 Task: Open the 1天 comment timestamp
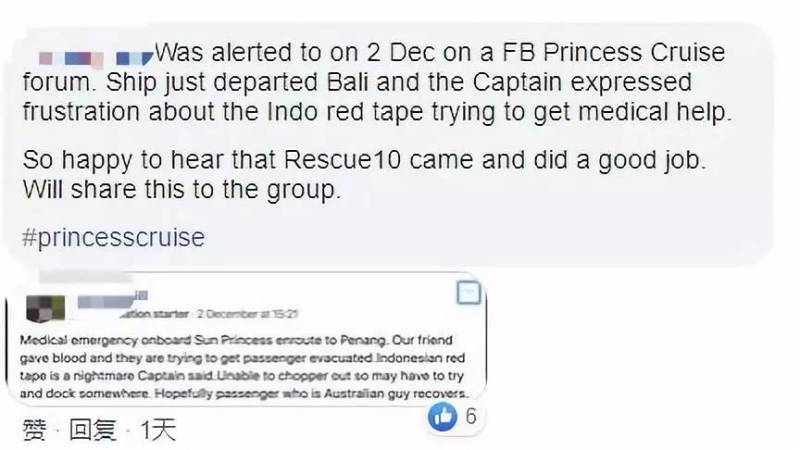coord(157,432)
